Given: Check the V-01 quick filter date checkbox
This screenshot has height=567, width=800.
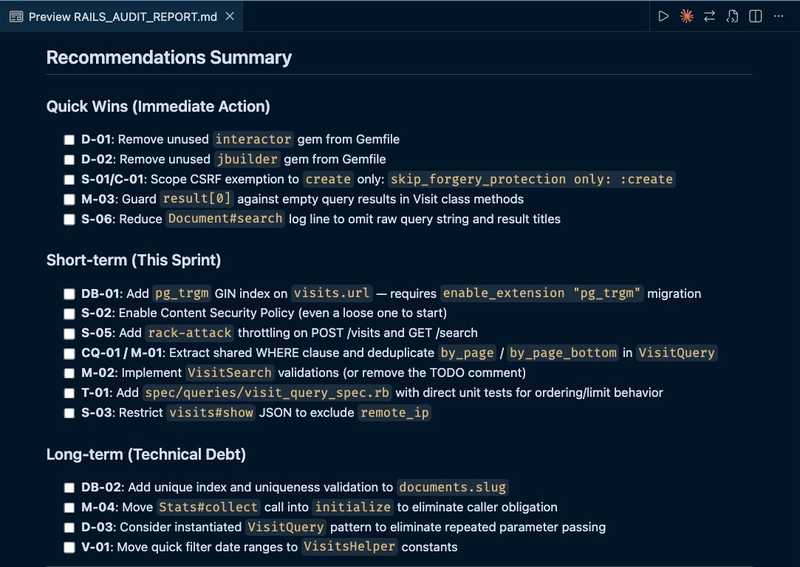Looking at the screenshot, I should coord(69,547).
